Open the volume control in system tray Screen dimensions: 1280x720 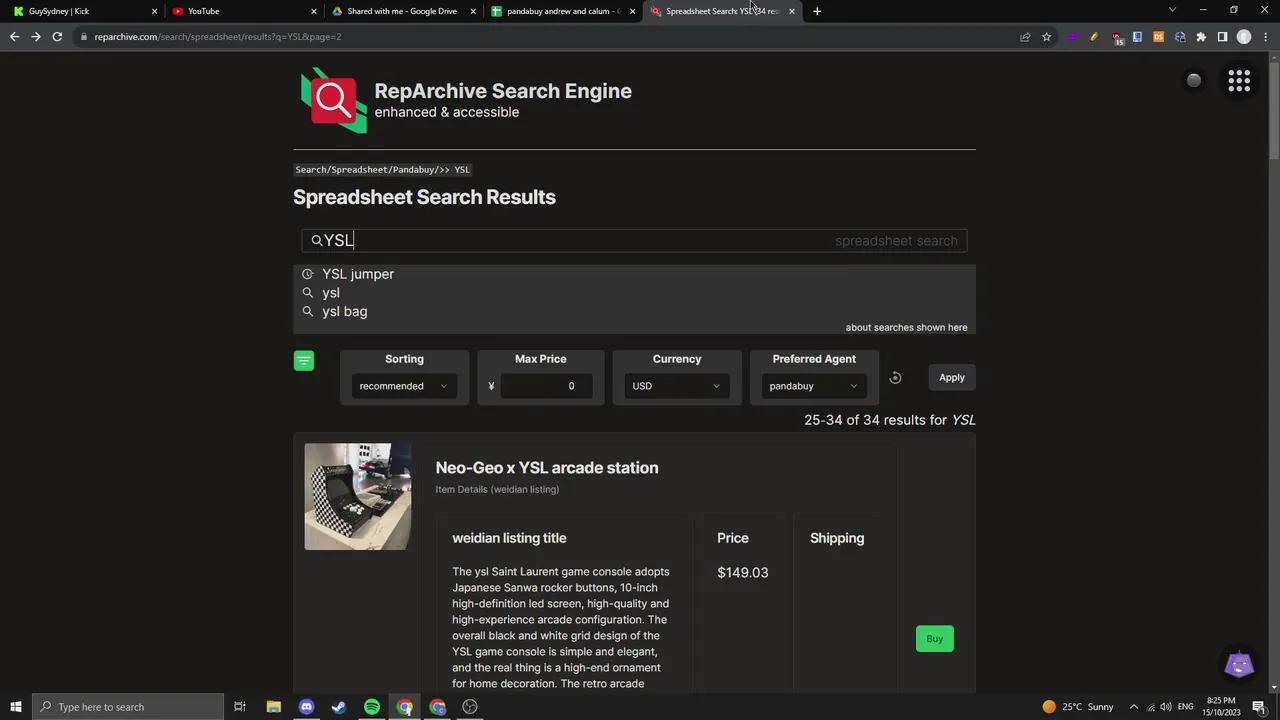point(1166,707)
